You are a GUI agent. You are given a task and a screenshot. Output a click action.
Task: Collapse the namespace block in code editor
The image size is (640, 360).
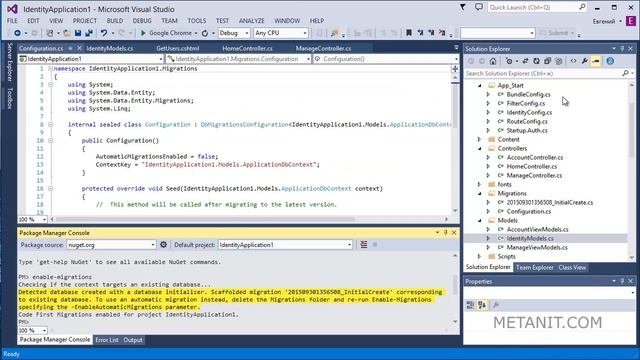[51, 69]
